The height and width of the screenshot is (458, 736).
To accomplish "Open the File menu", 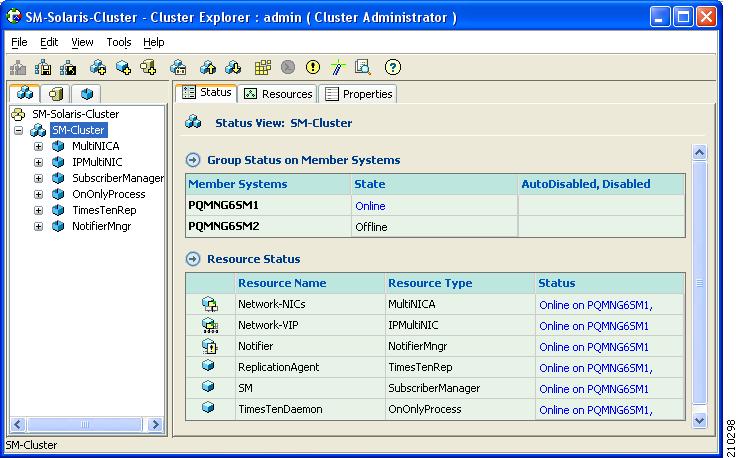I will [19, 42].
